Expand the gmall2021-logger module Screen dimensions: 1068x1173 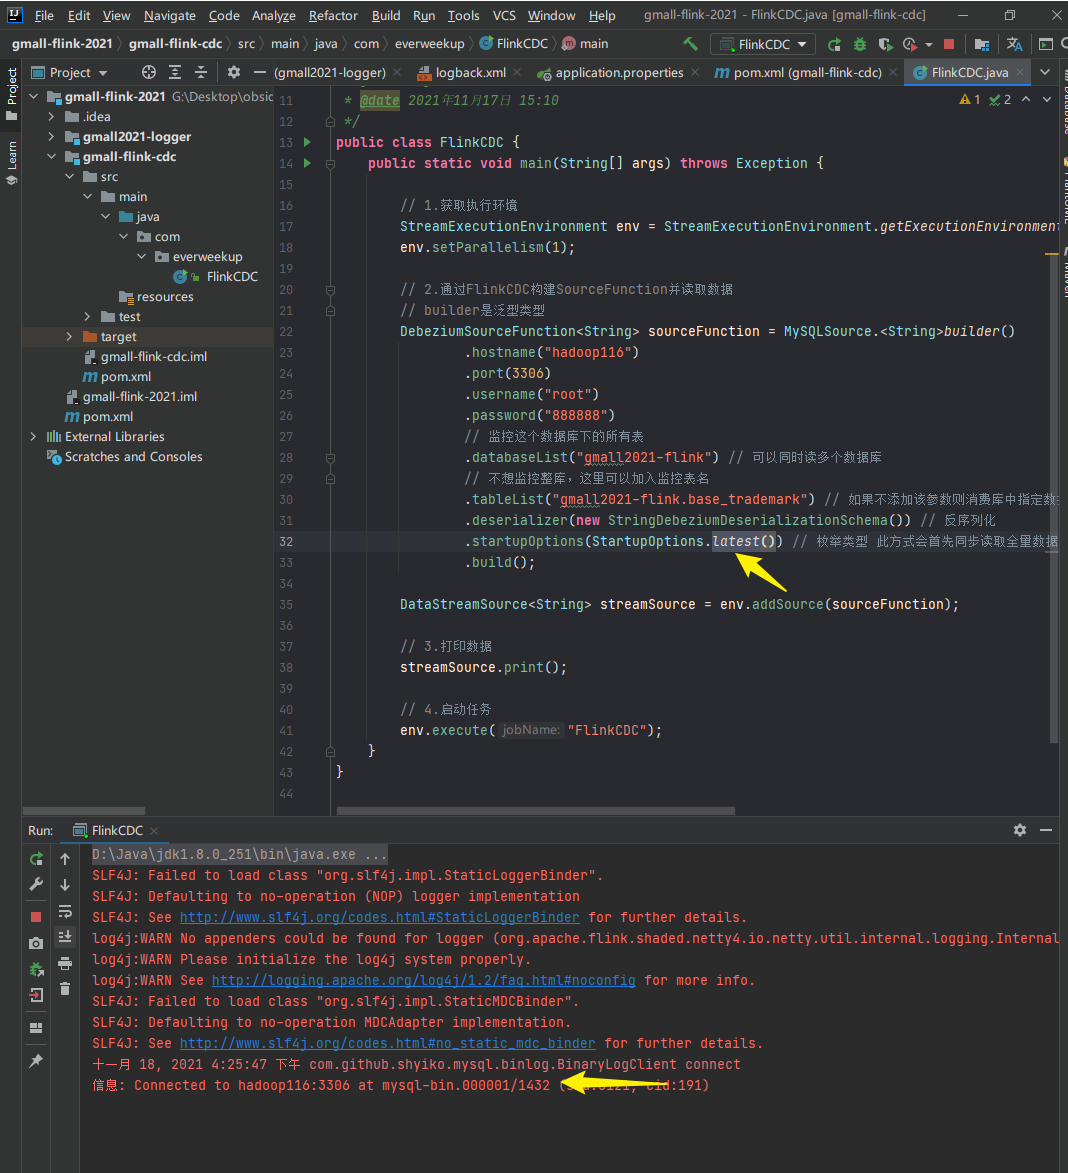(x=51, y=137)
